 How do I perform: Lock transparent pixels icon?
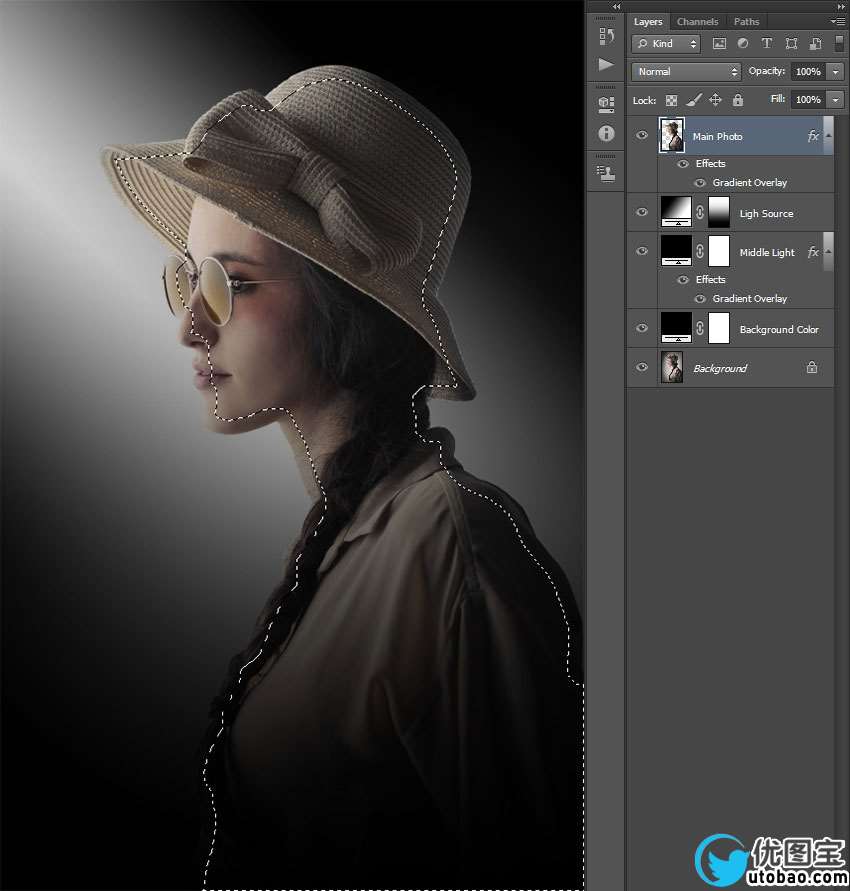(x=672, y=101)
